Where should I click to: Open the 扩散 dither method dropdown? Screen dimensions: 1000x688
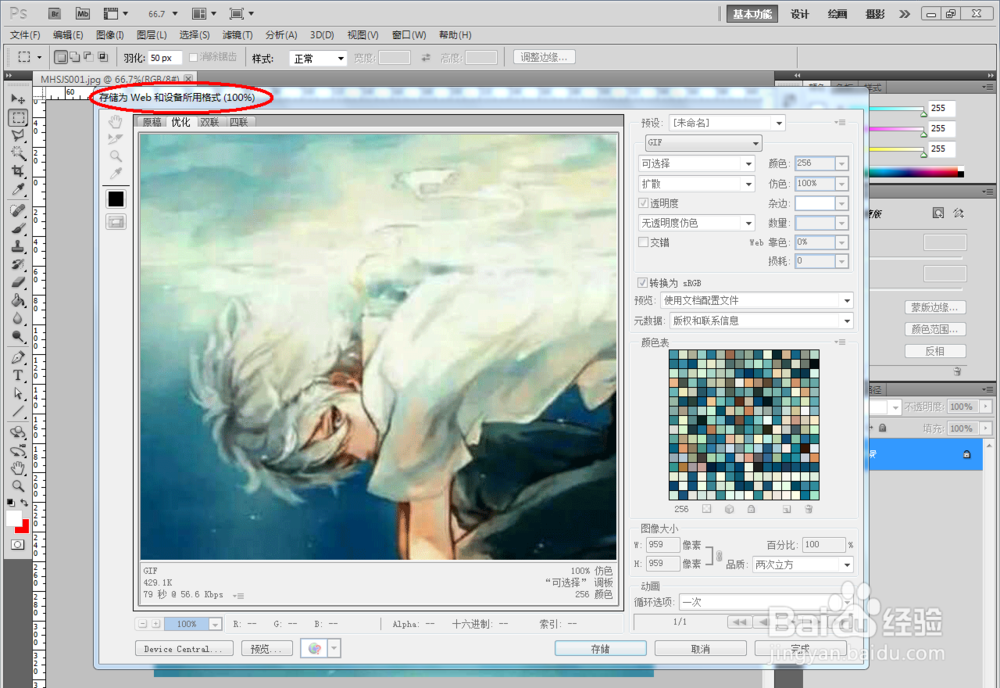click(x=696, y=184)
